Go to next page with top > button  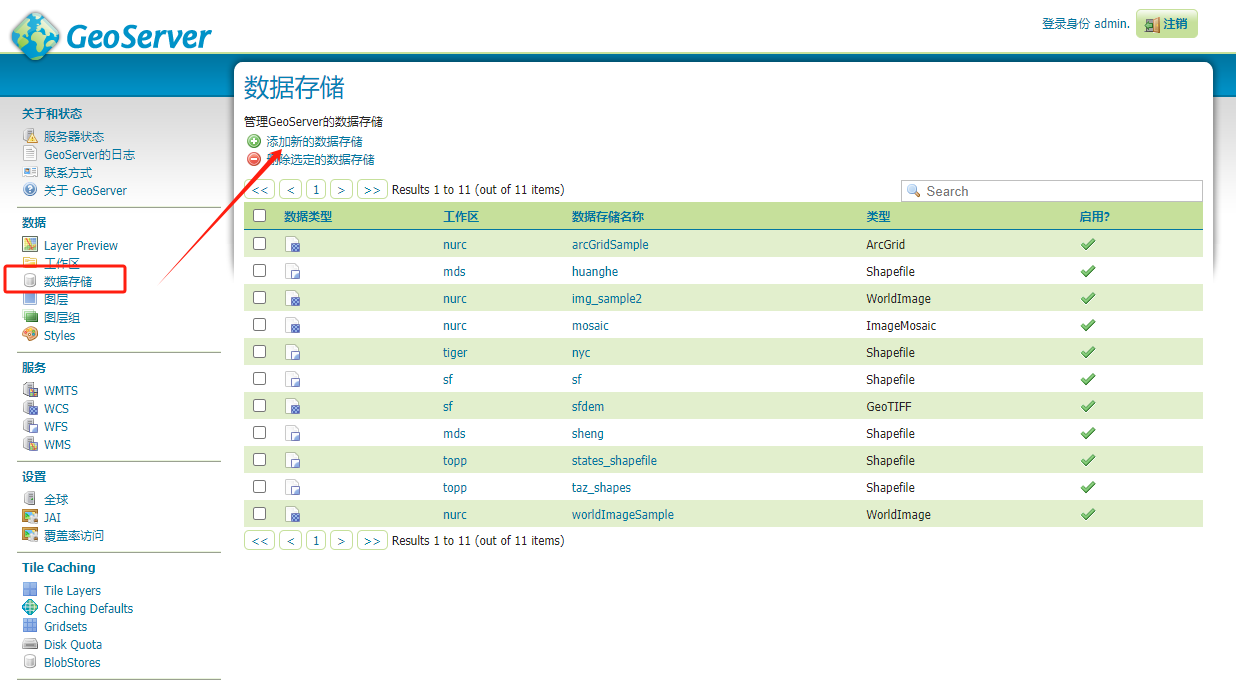coord(342,190)
